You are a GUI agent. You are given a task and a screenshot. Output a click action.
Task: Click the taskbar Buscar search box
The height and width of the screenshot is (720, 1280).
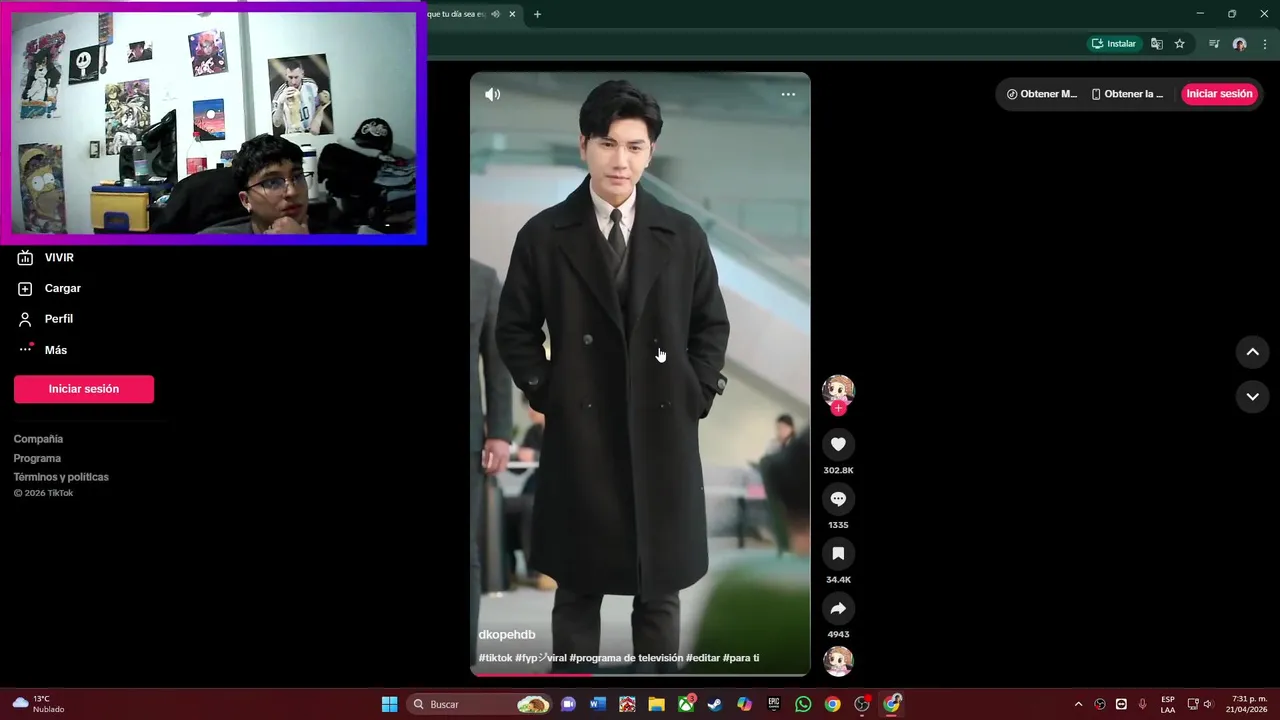pyautogui.click(x=480, y=704)
